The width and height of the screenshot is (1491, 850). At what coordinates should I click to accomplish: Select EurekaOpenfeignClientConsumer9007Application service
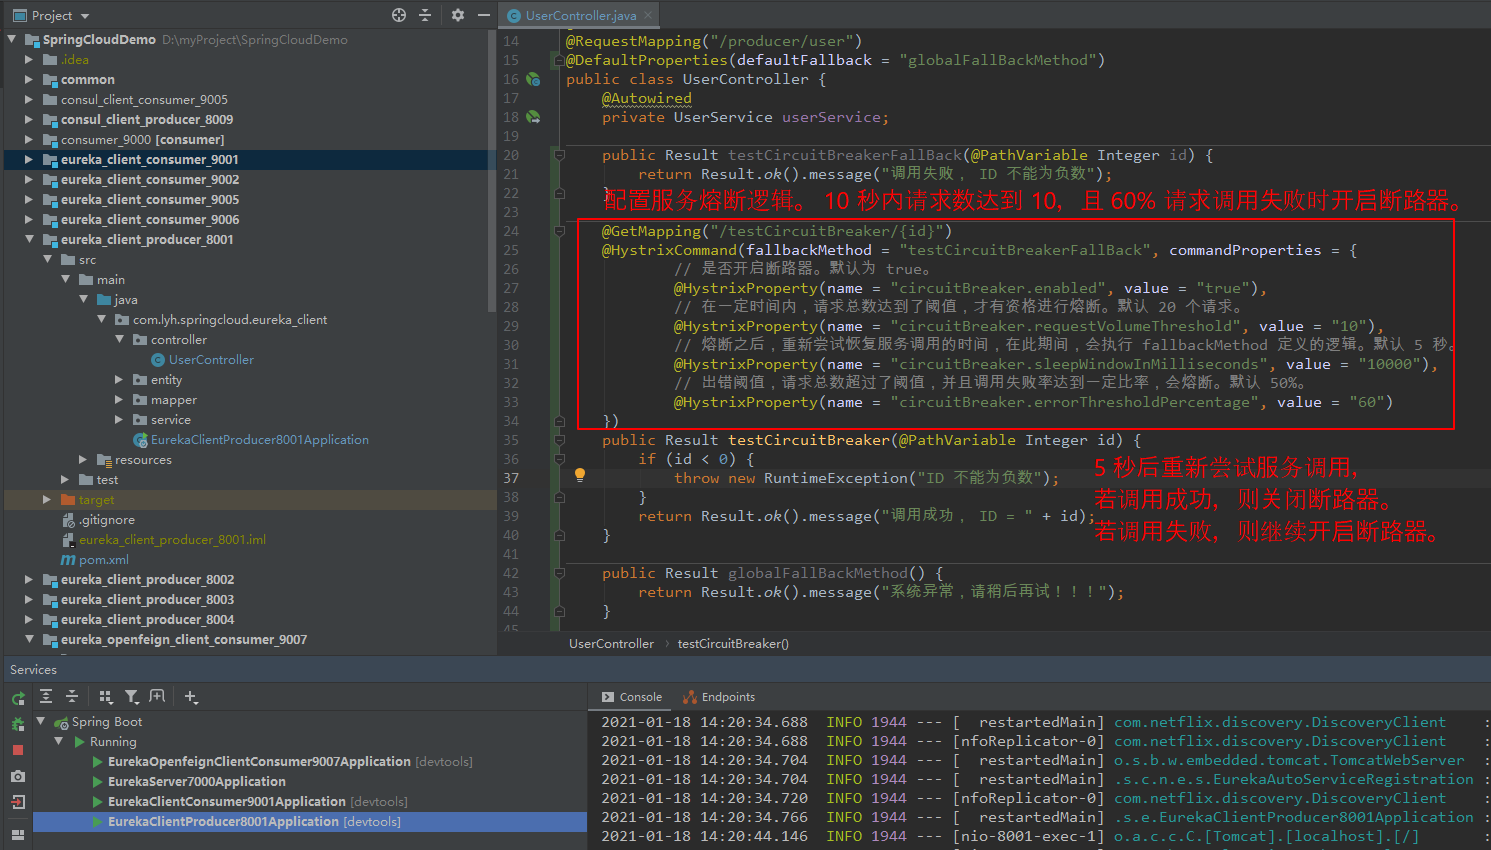259,762
